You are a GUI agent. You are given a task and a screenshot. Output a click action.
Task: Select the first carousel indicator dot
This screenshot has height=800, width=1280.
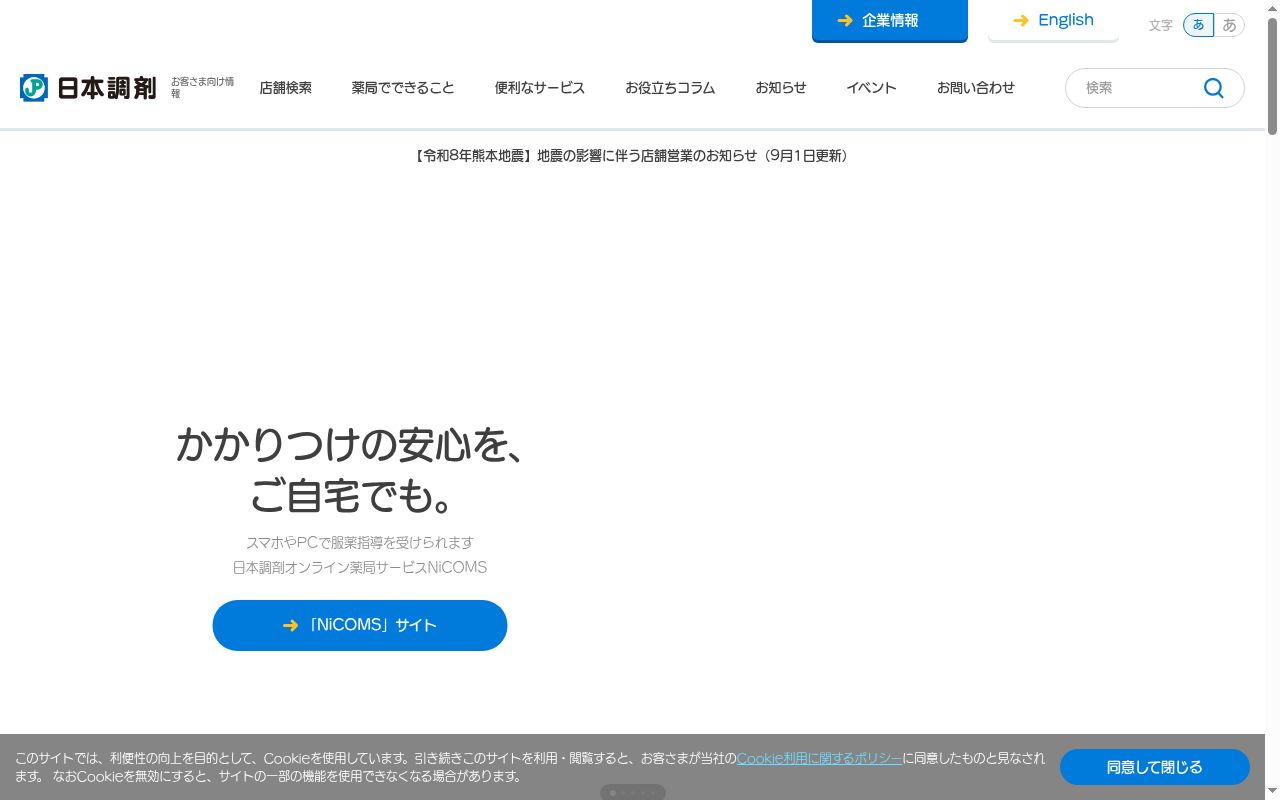click(x=613, y=793)
